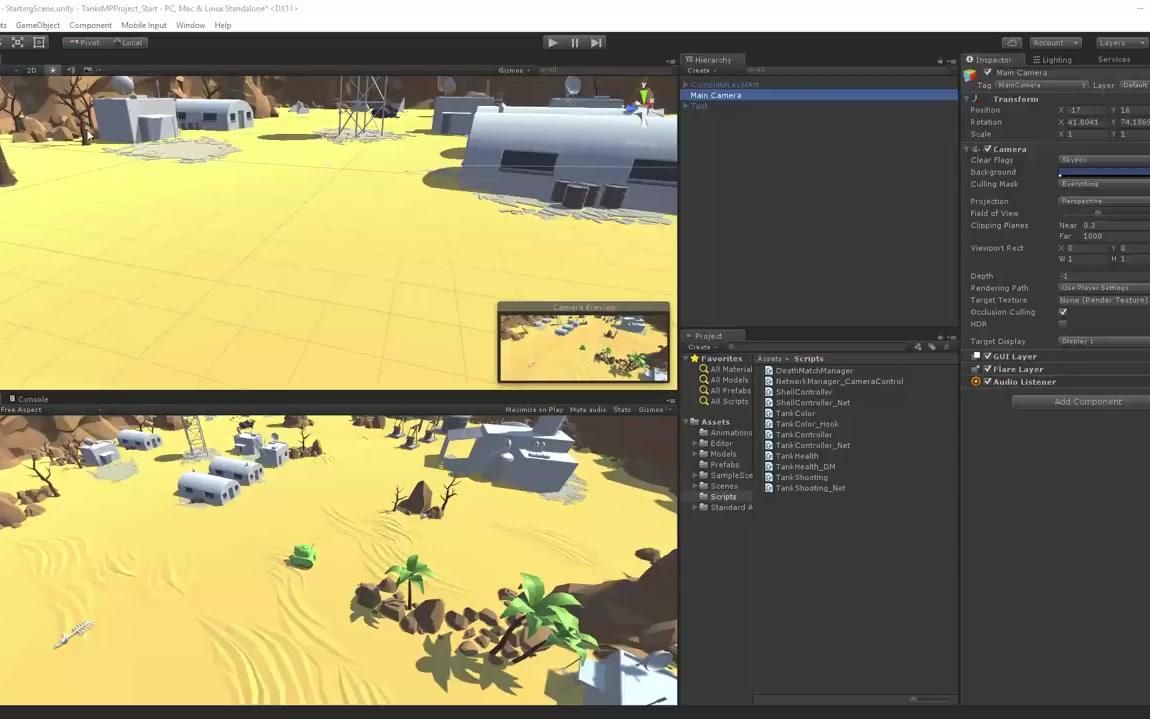The height and width of the screenshot is (719, 1150).
Task: Toggle Main Camera active checkbox
Action: (x=988, y=73)
